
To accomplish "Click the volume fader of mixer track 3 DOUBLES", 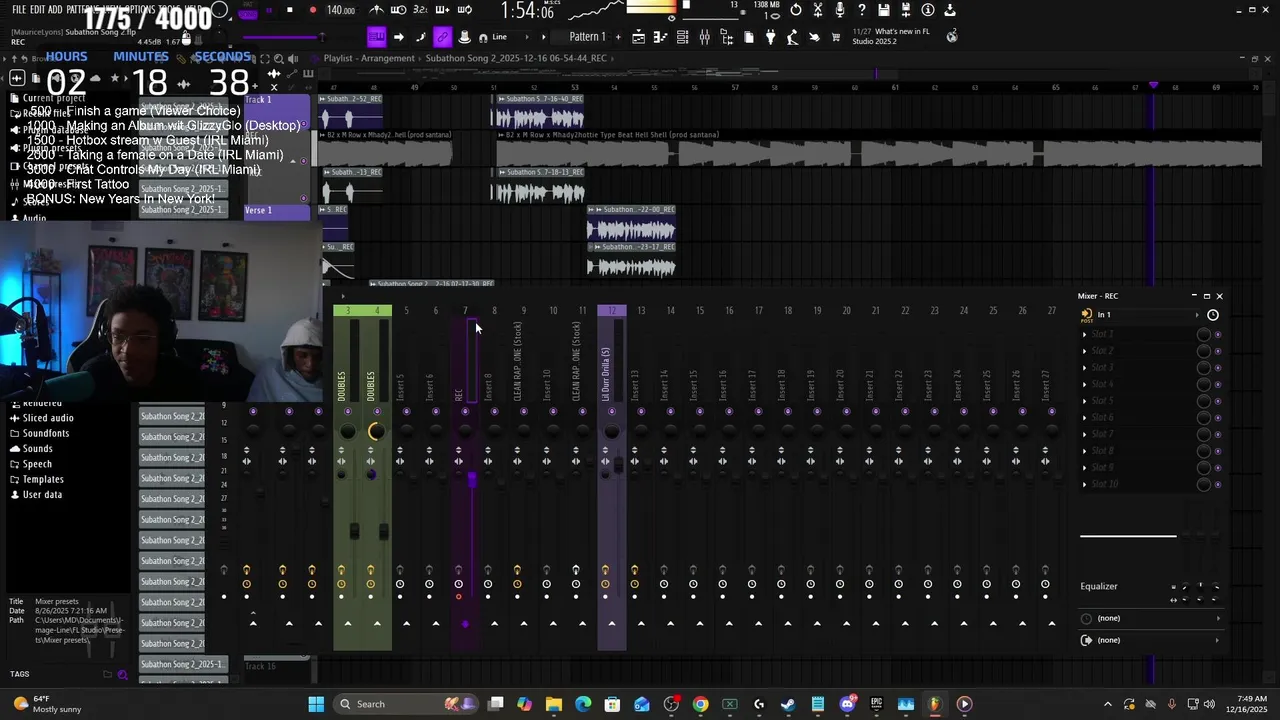I will coord(354,529).
